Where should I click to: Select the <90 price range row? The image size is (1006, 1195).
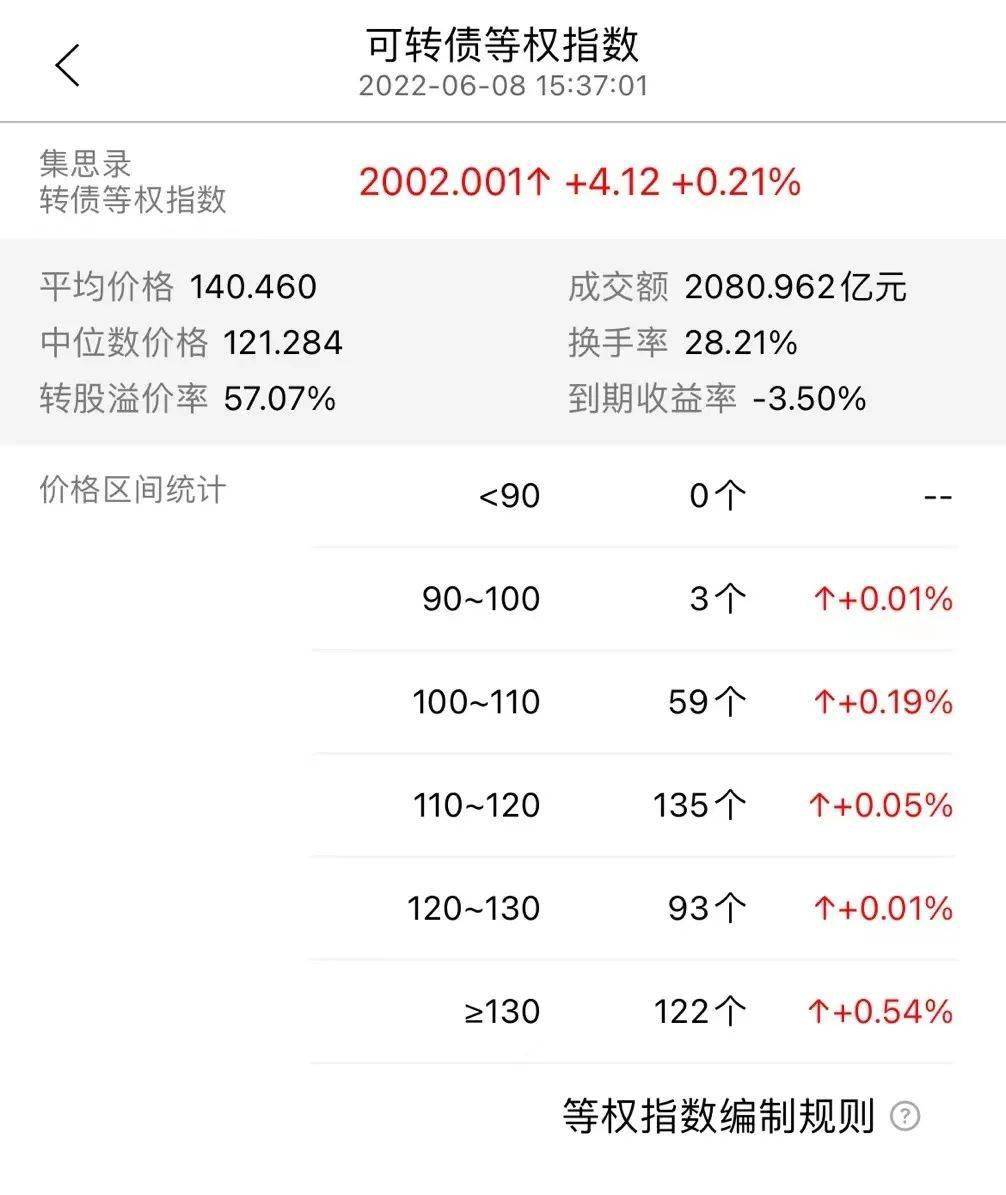633,496
